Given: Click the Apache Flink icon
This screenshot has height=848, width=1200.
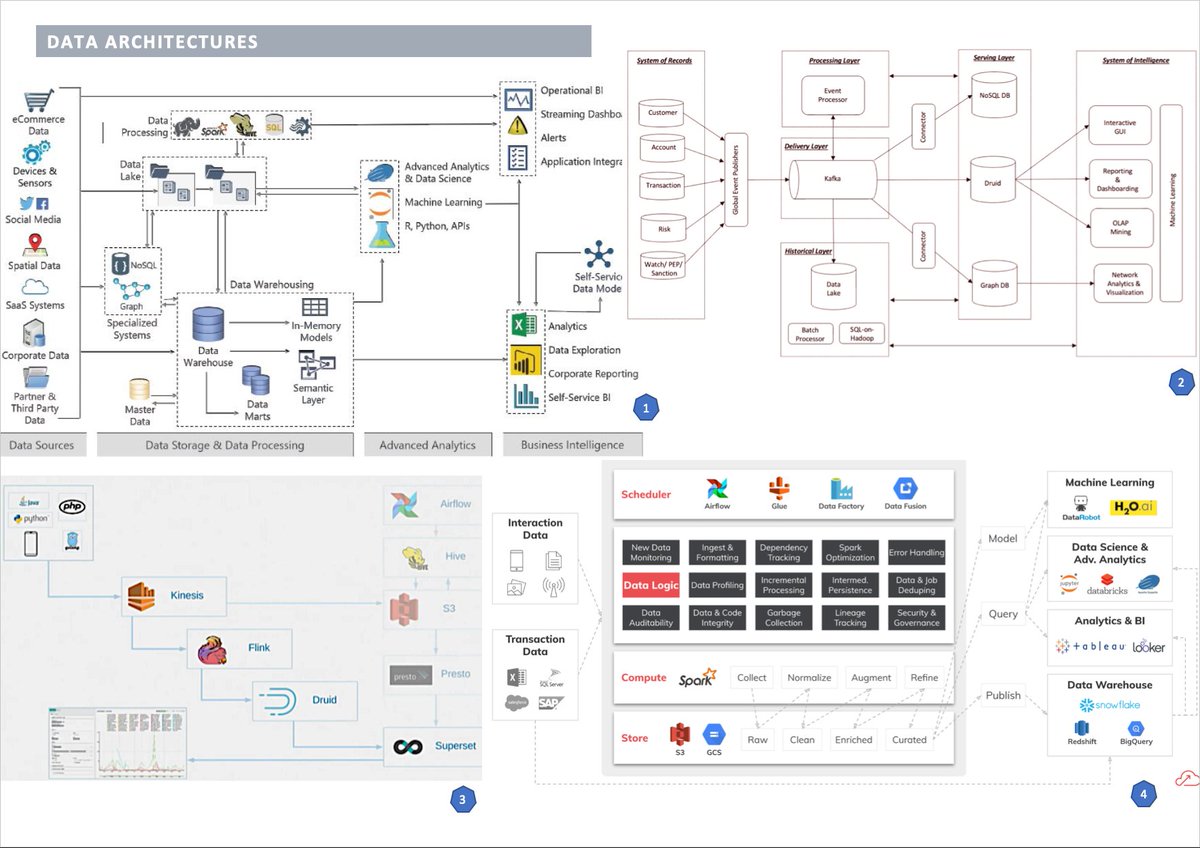Looking at the screenshot, I should (x=211, y=648).
